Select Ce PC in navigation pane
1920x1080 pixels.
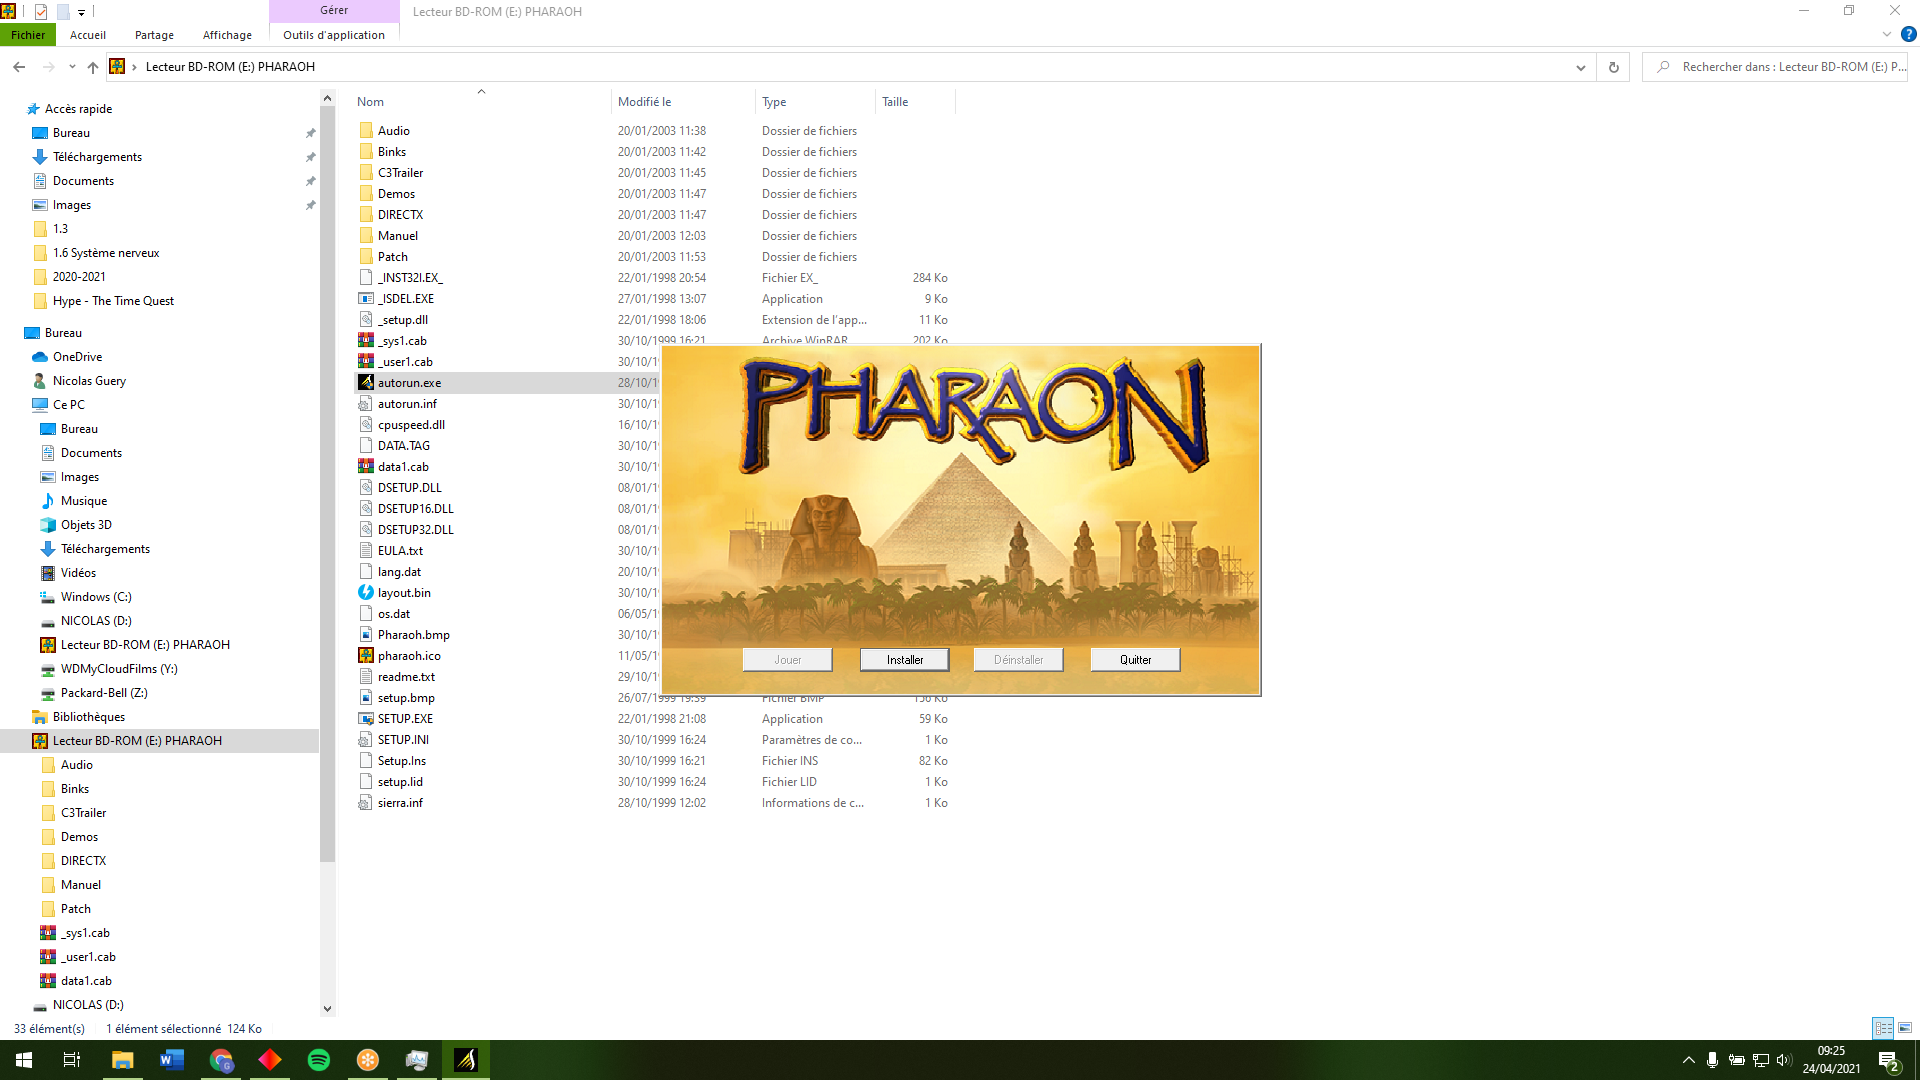[x=69, y=405]
